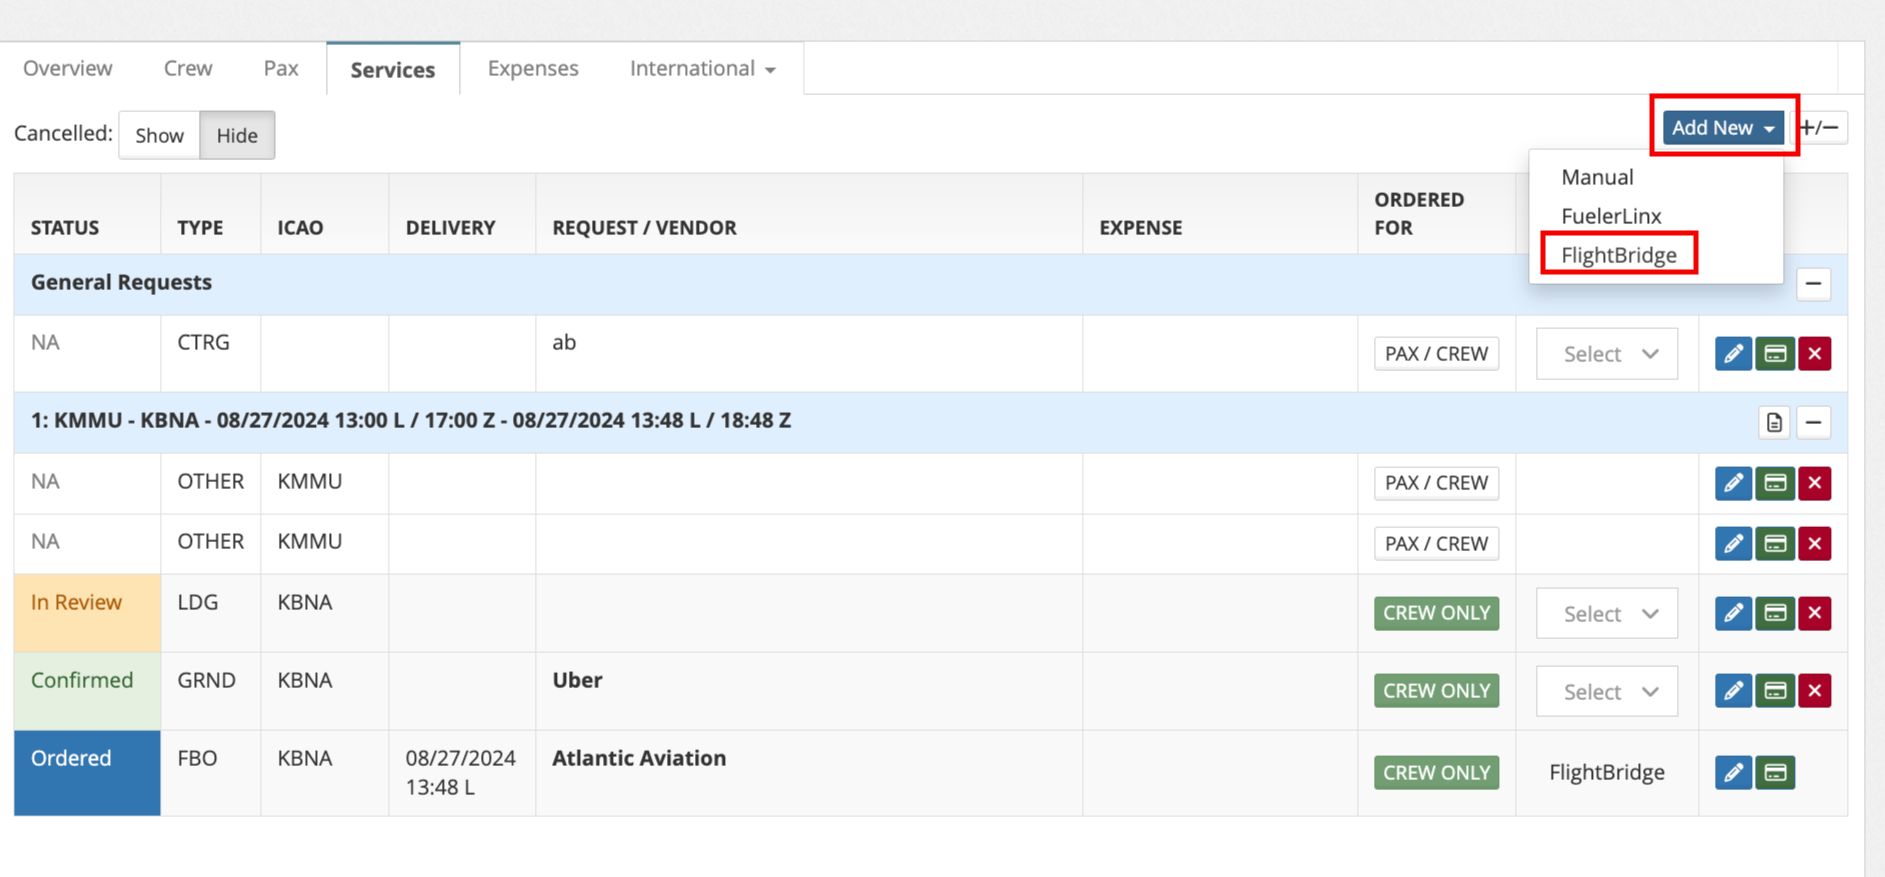Choose Manual from Add New menu
The height and width of the screenshot is (877, 1885).
point(1597,177)
